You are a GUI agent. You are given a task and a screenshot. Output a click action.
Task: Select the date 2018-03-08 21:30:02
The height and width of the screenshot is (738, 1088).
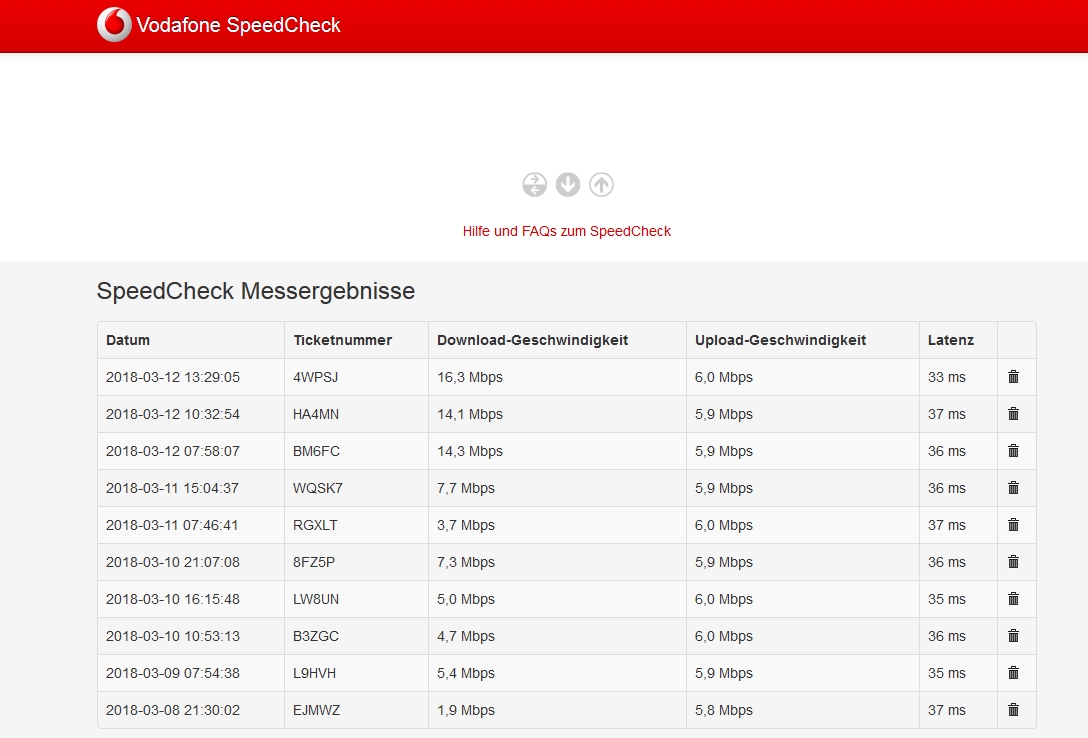click(x=173, y=710)
